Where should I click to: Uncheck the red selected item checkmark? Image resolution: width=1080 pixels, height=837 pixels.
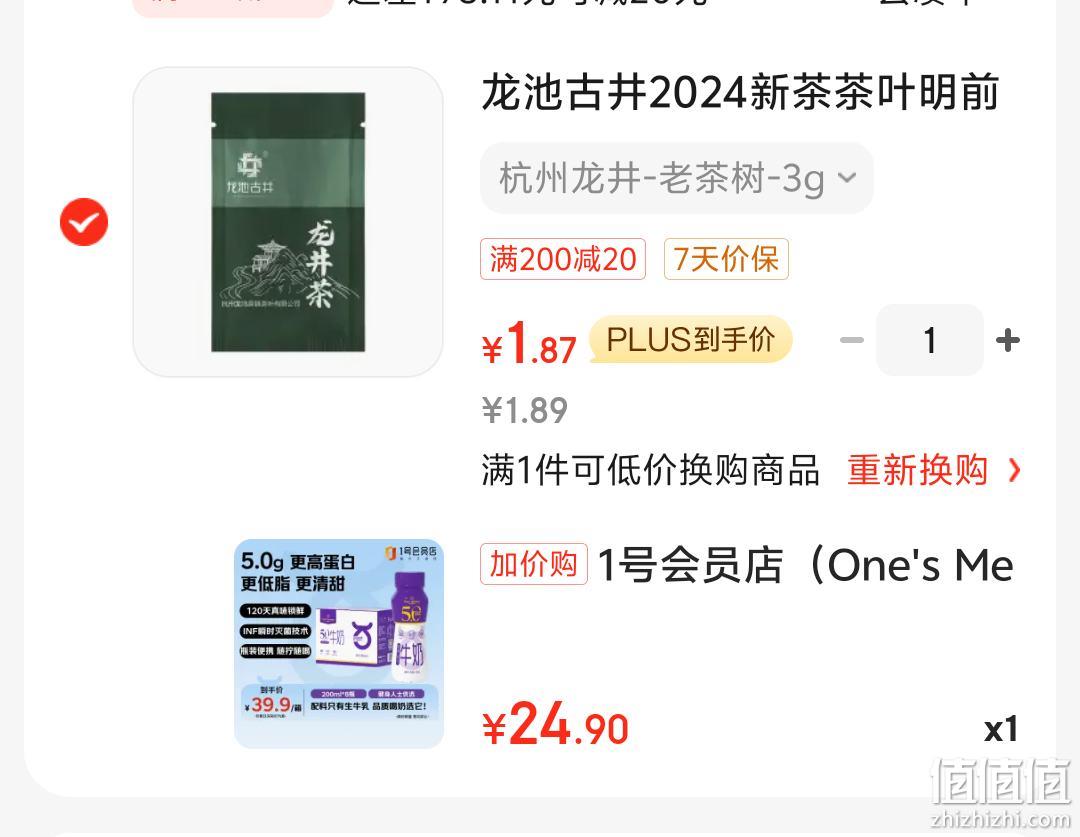point(84,222)
